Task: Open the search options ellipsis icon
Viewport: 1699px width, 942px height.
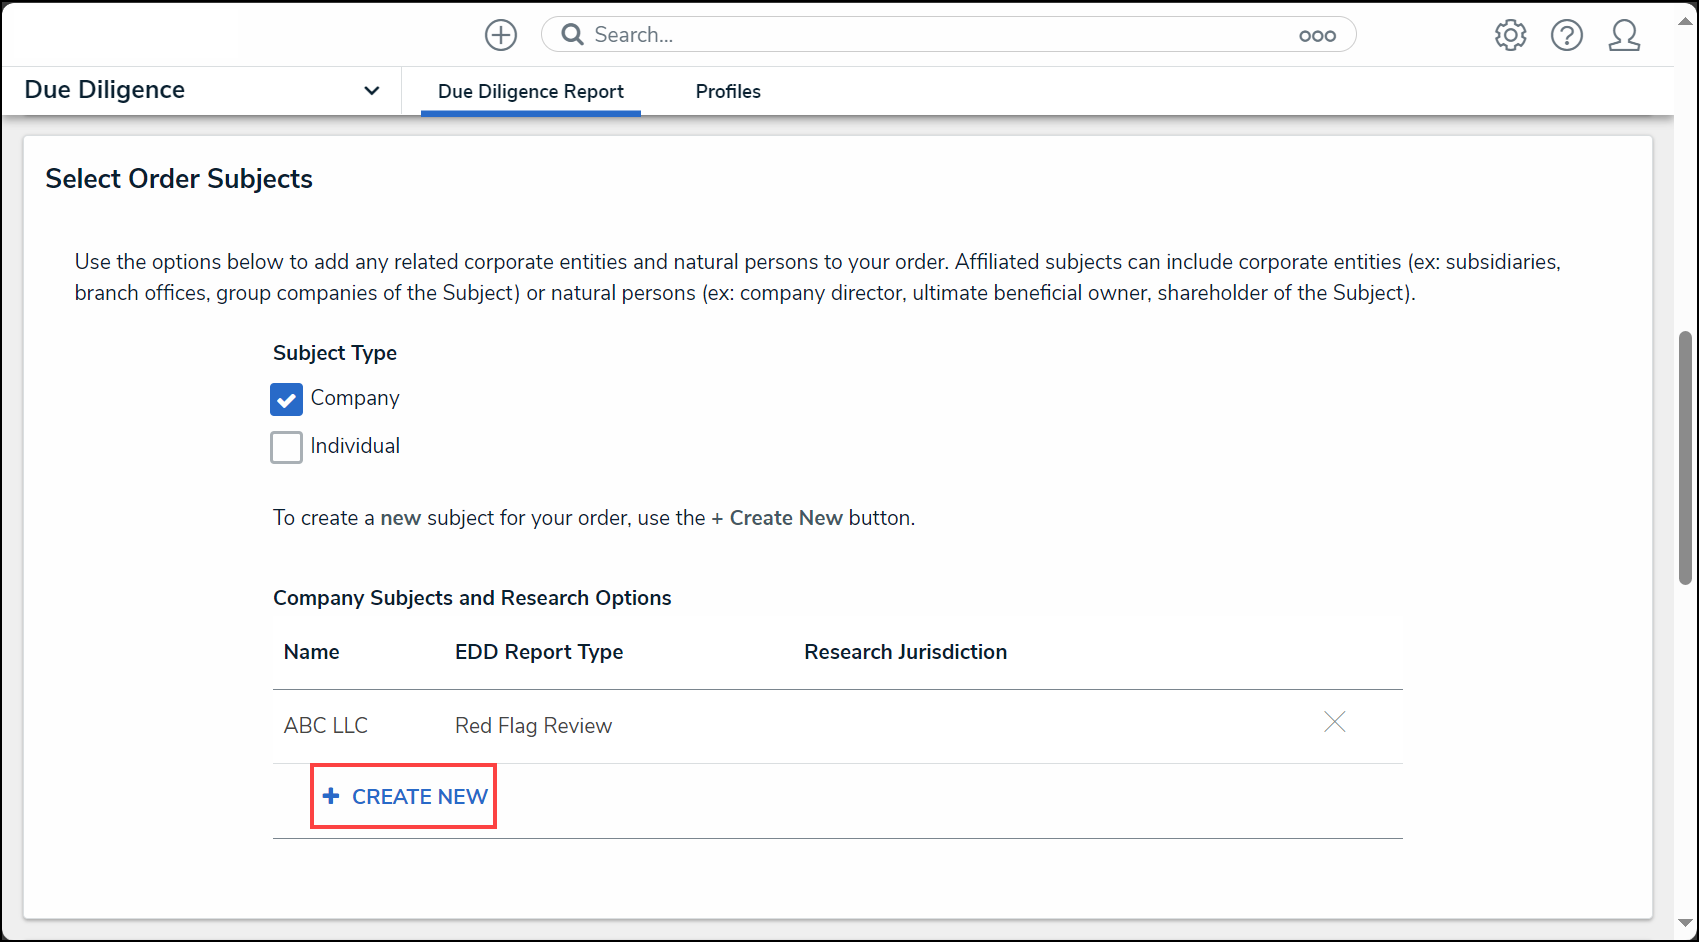Action: click(x=1317, y=36)
